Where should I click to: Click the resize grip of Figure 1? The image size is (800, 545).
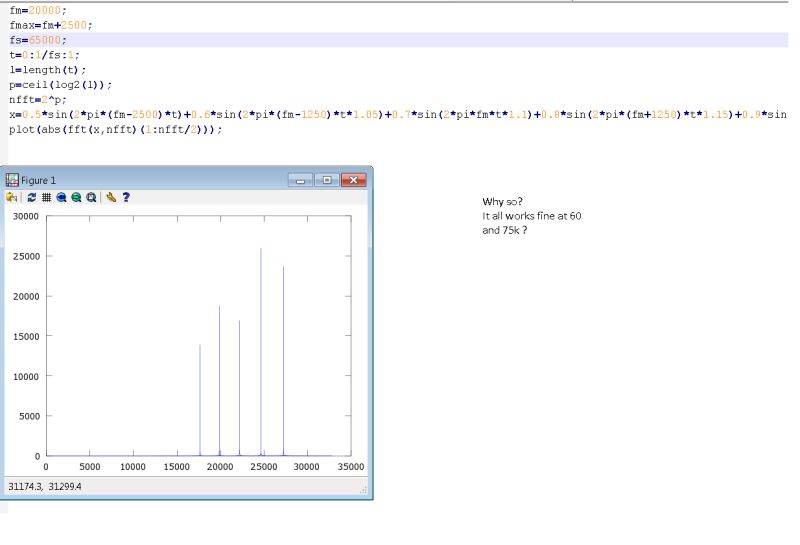pos(363,490)
